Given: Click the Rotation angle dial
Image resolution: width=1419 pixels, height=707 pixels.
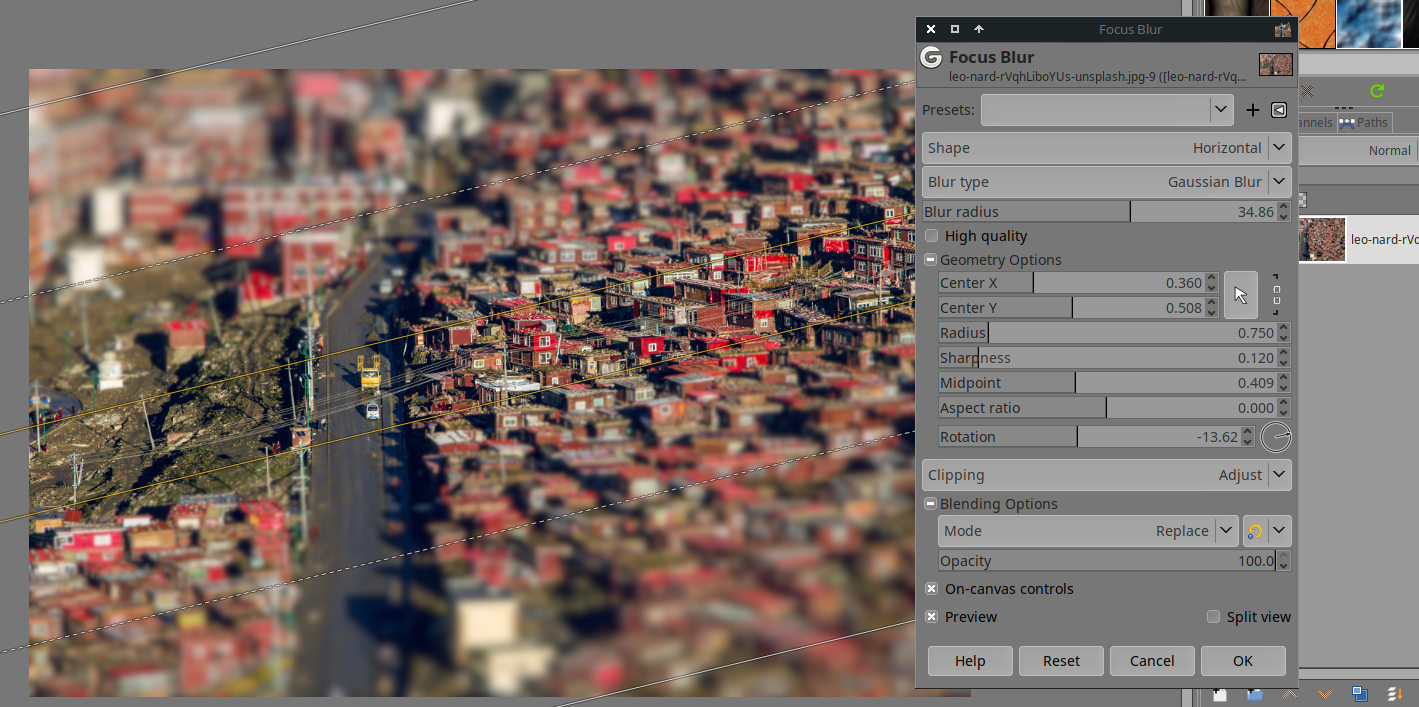Looking at the screenshot, I should [1276, 437].
